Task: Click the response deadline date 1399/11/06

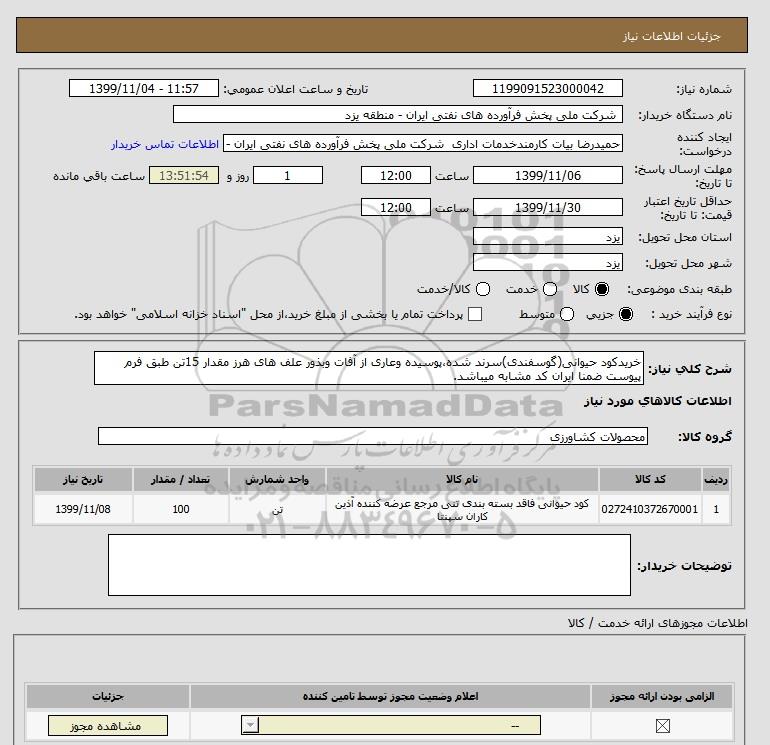Action: [x=548, y=175]
